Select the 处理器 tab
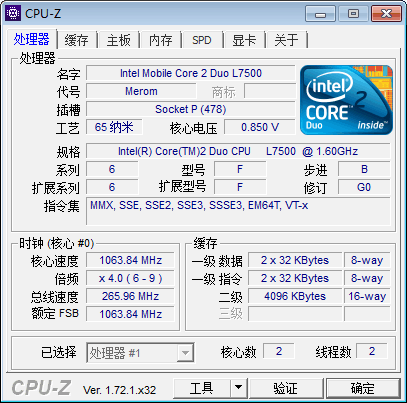 click(x=32, y=39)
